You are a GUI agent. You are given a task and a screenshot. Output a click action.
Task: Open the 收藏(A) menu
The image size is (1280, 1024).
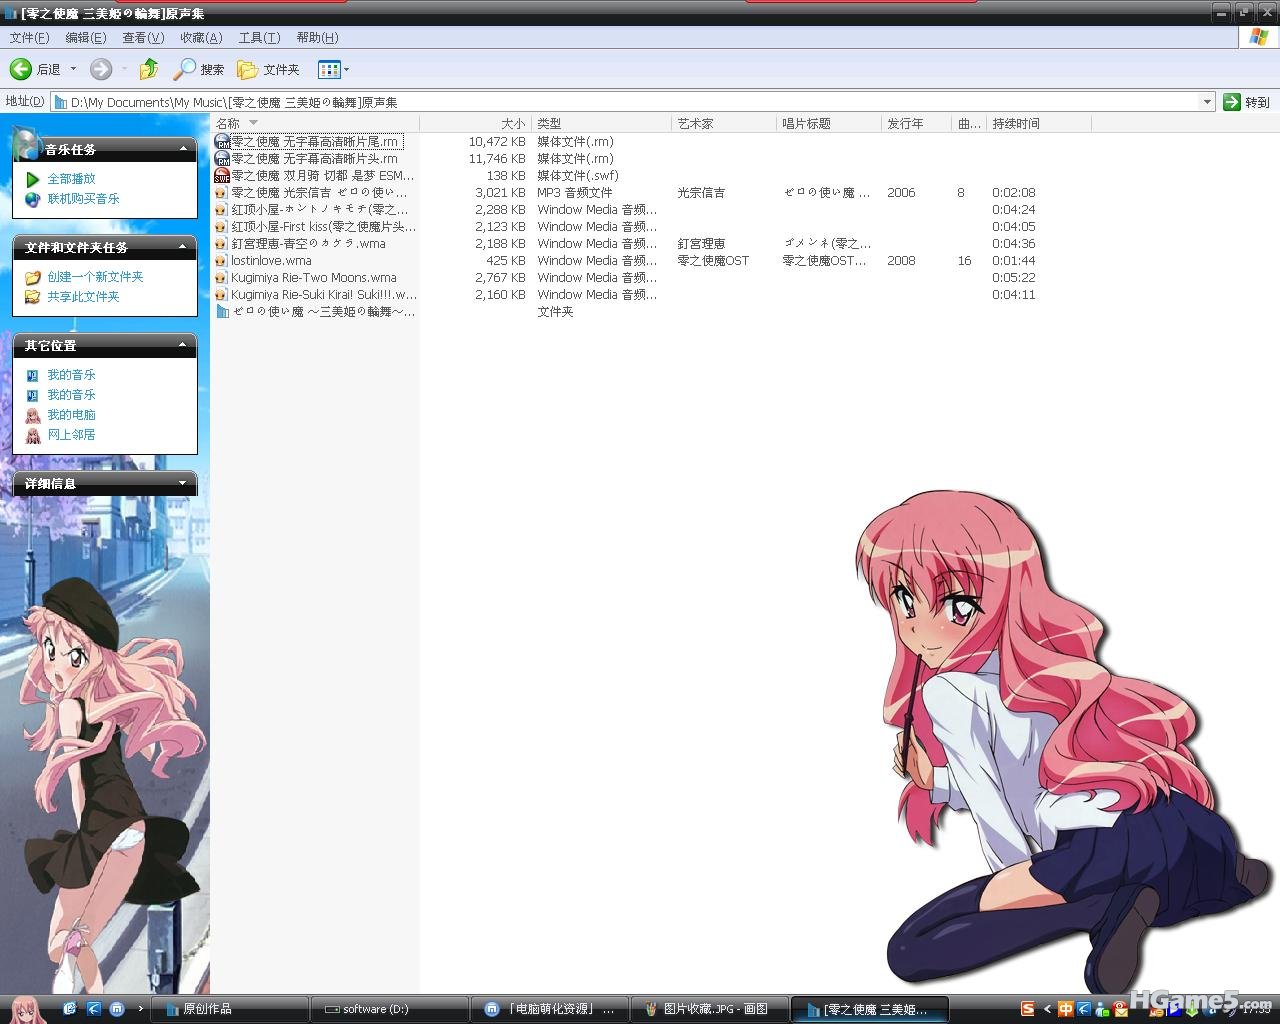coord(201,38)
